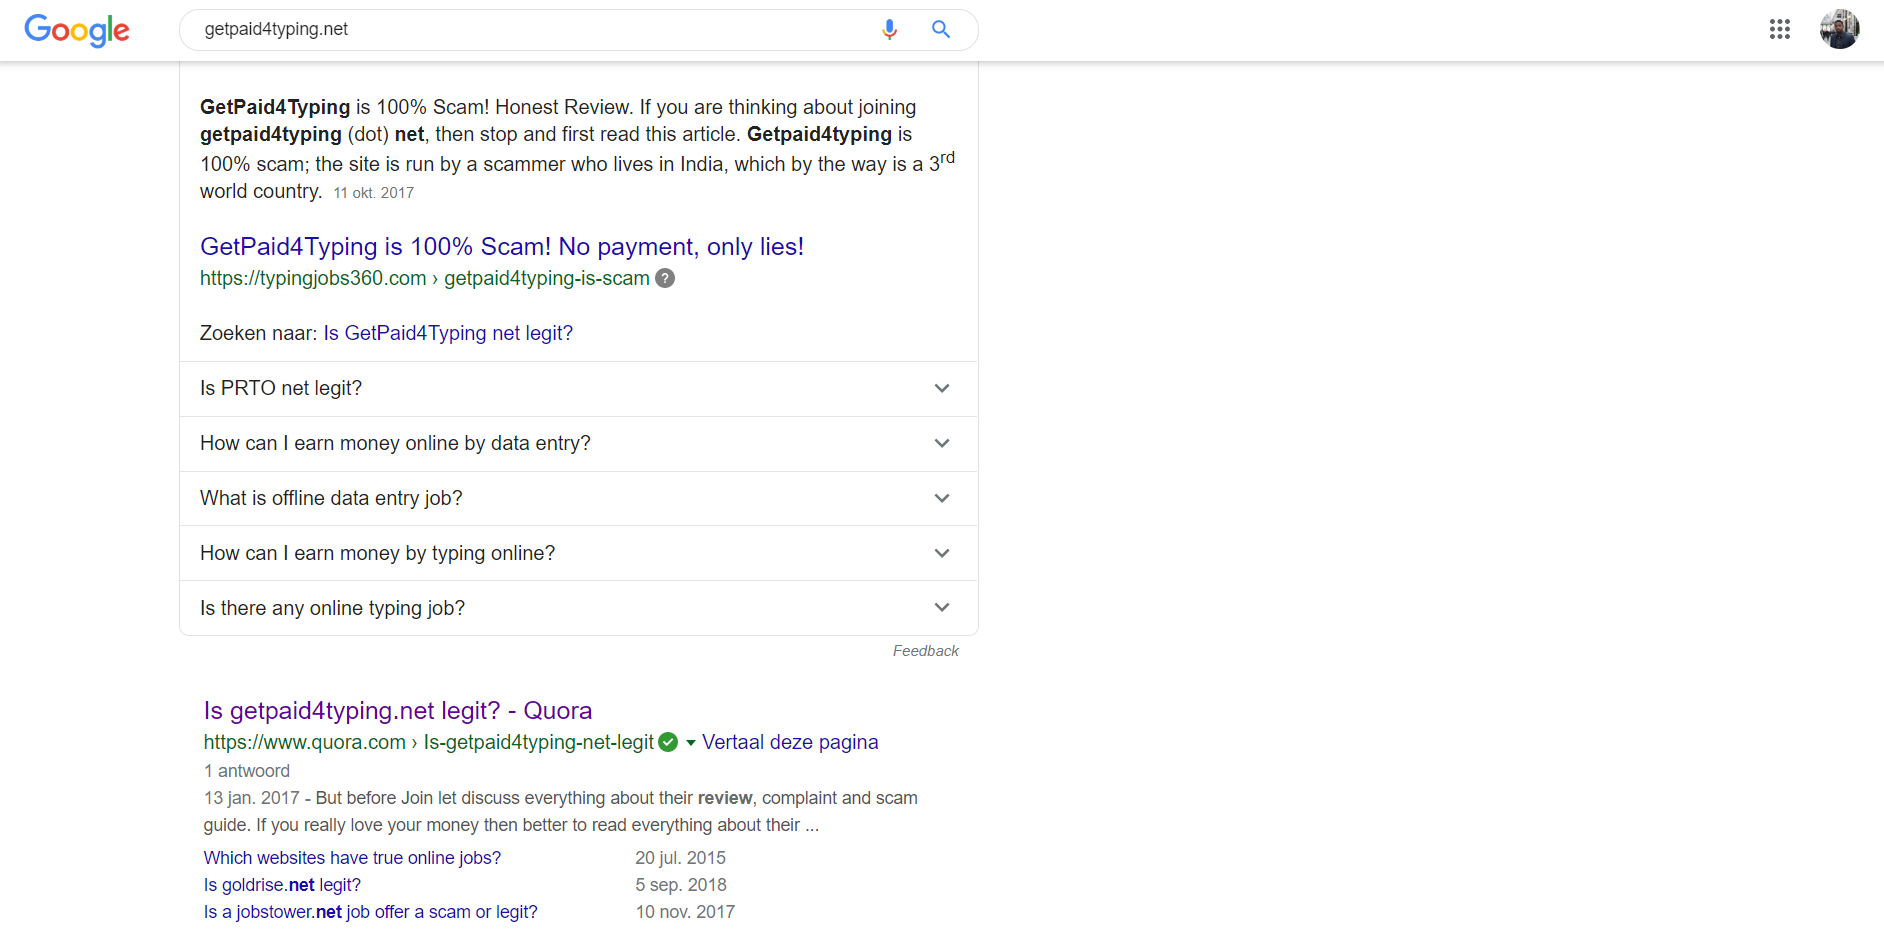
Task: Click the Feedback link below the box
Action: [x=926, y=651]
